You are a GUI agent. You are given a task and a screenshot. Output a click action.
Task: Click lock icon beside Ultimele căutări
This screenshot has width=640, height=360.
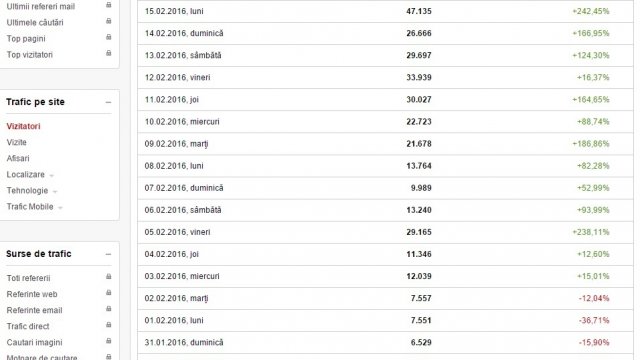[109, 21]
